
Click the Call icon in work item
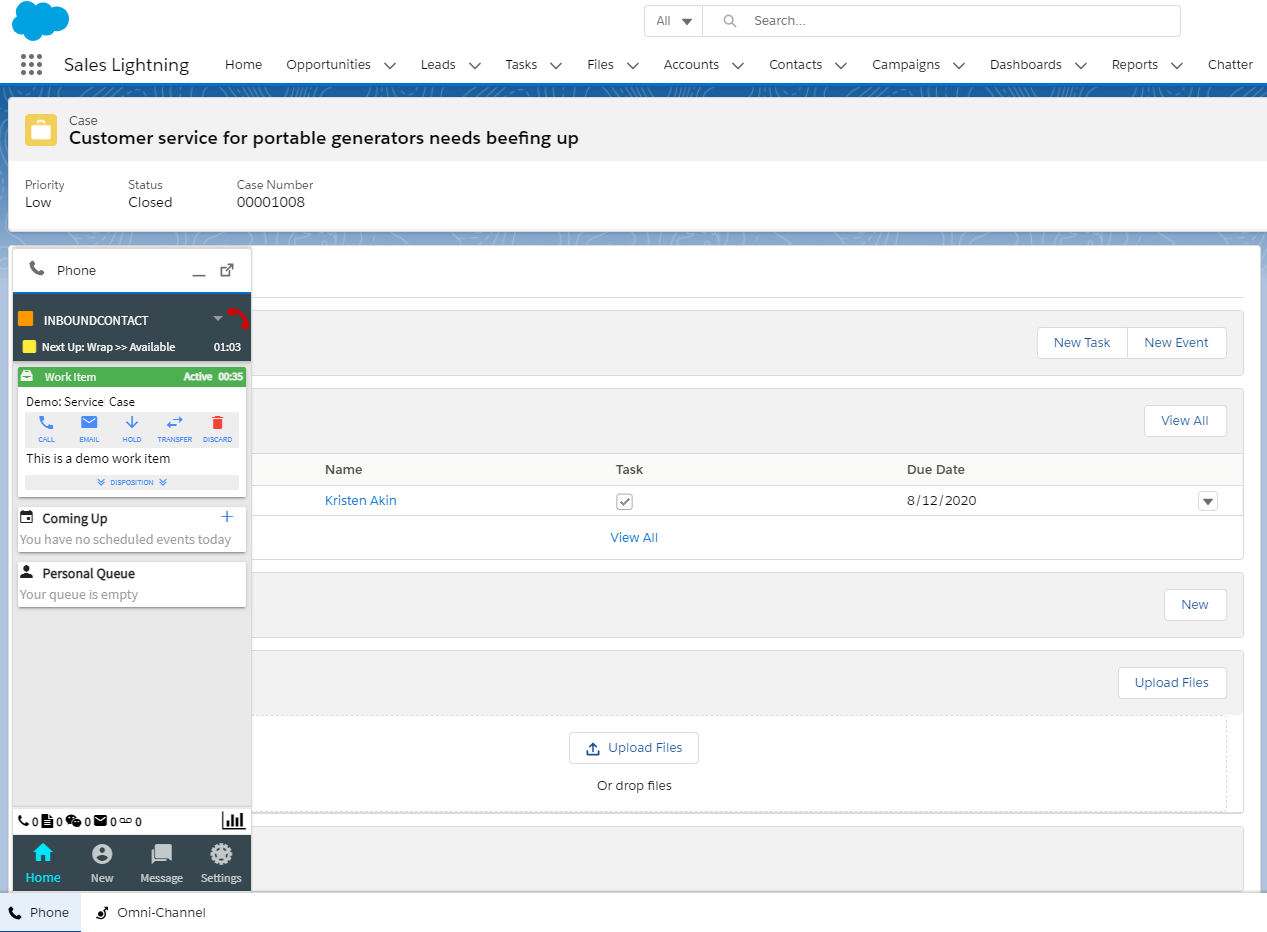click(46, 423)
